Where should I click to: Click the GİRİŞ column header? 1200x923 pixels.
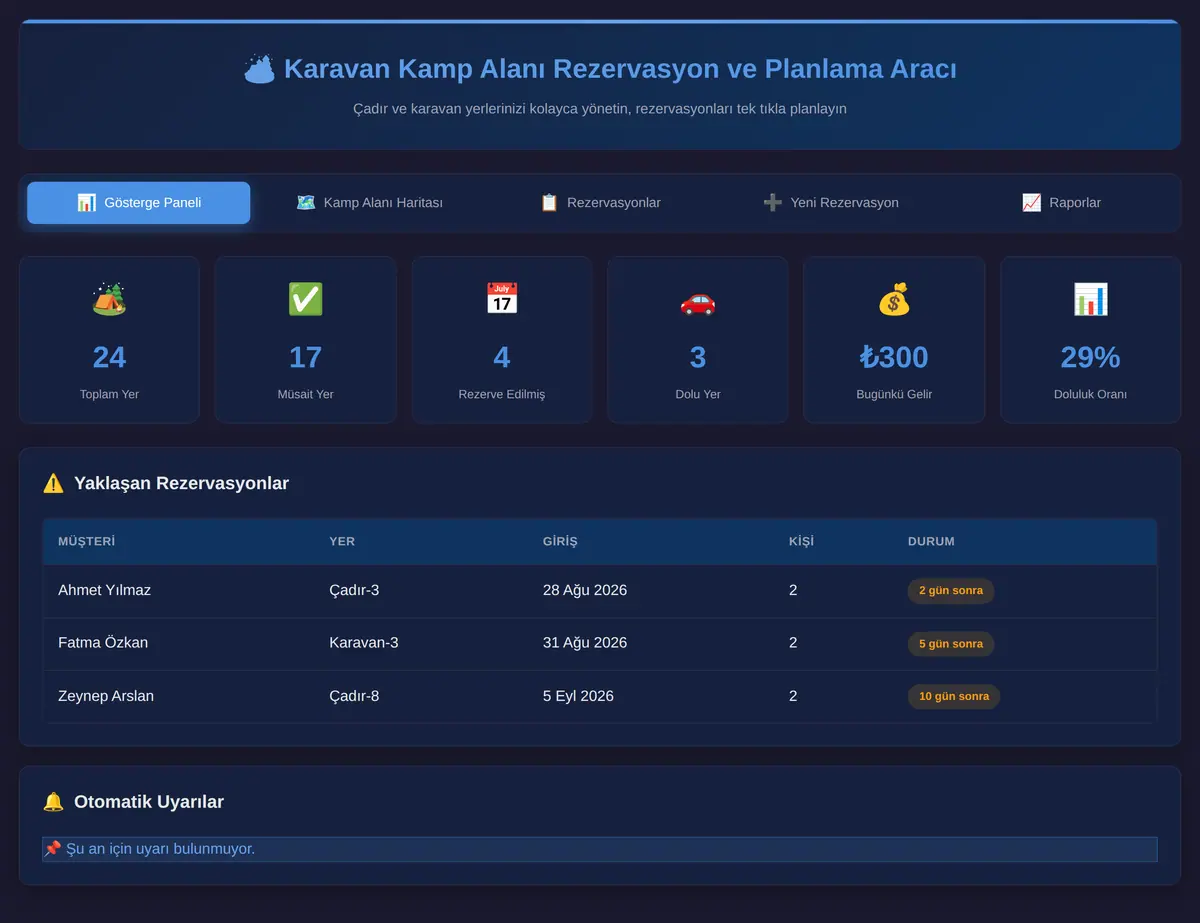(x=560, y=542)
